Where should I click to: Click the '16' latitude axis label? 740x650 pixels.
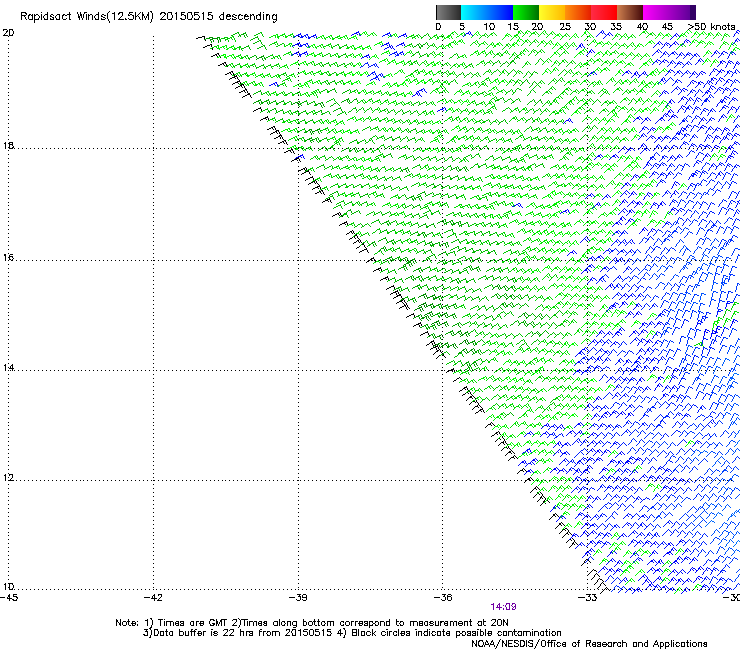(x=8, y=258)
